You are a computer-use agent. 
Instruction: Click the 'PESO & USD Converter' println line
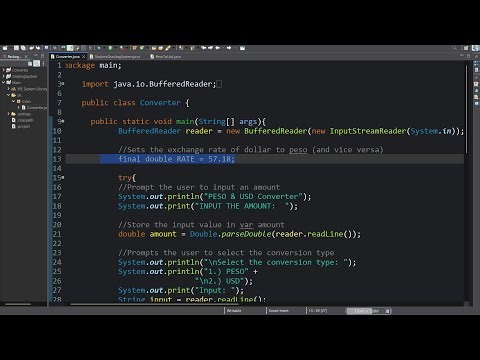pyautogui.click(x=215, y=197)
